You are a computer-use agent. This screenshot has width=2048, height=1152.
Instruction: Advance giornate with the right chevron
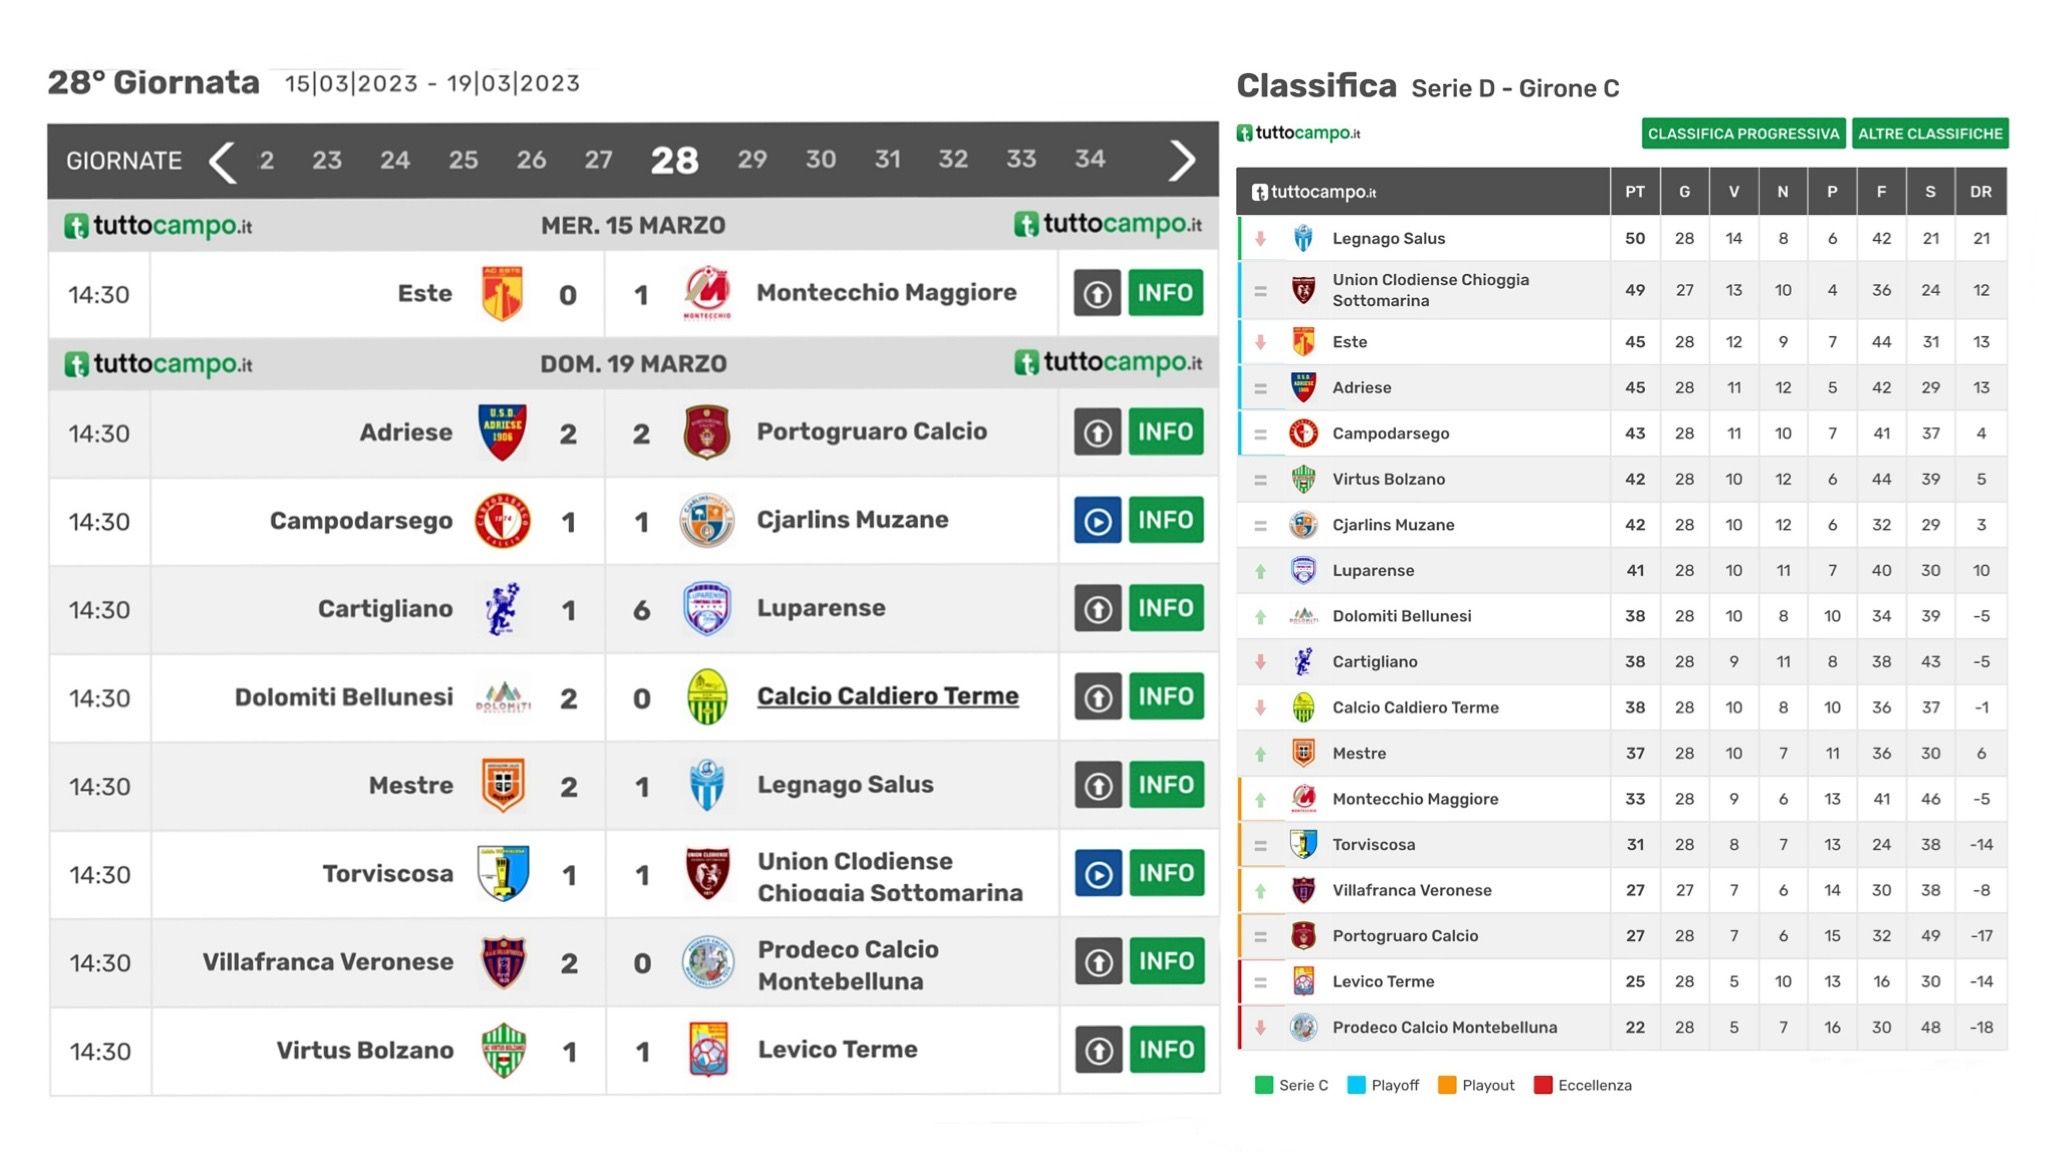coord(1182,160)
